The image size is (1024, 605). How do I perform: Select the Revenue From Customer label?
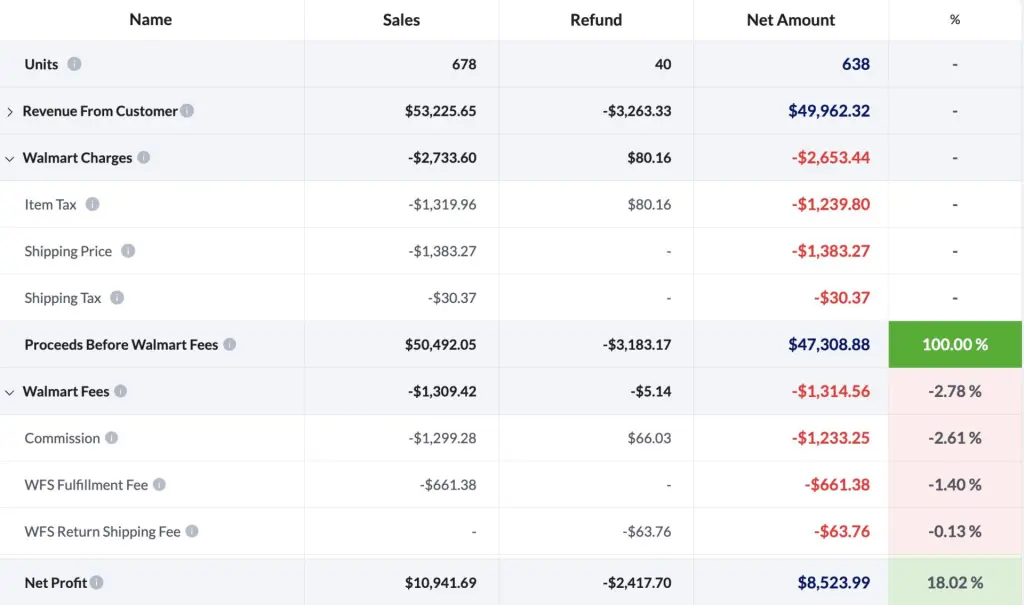(x=100, y=111)
